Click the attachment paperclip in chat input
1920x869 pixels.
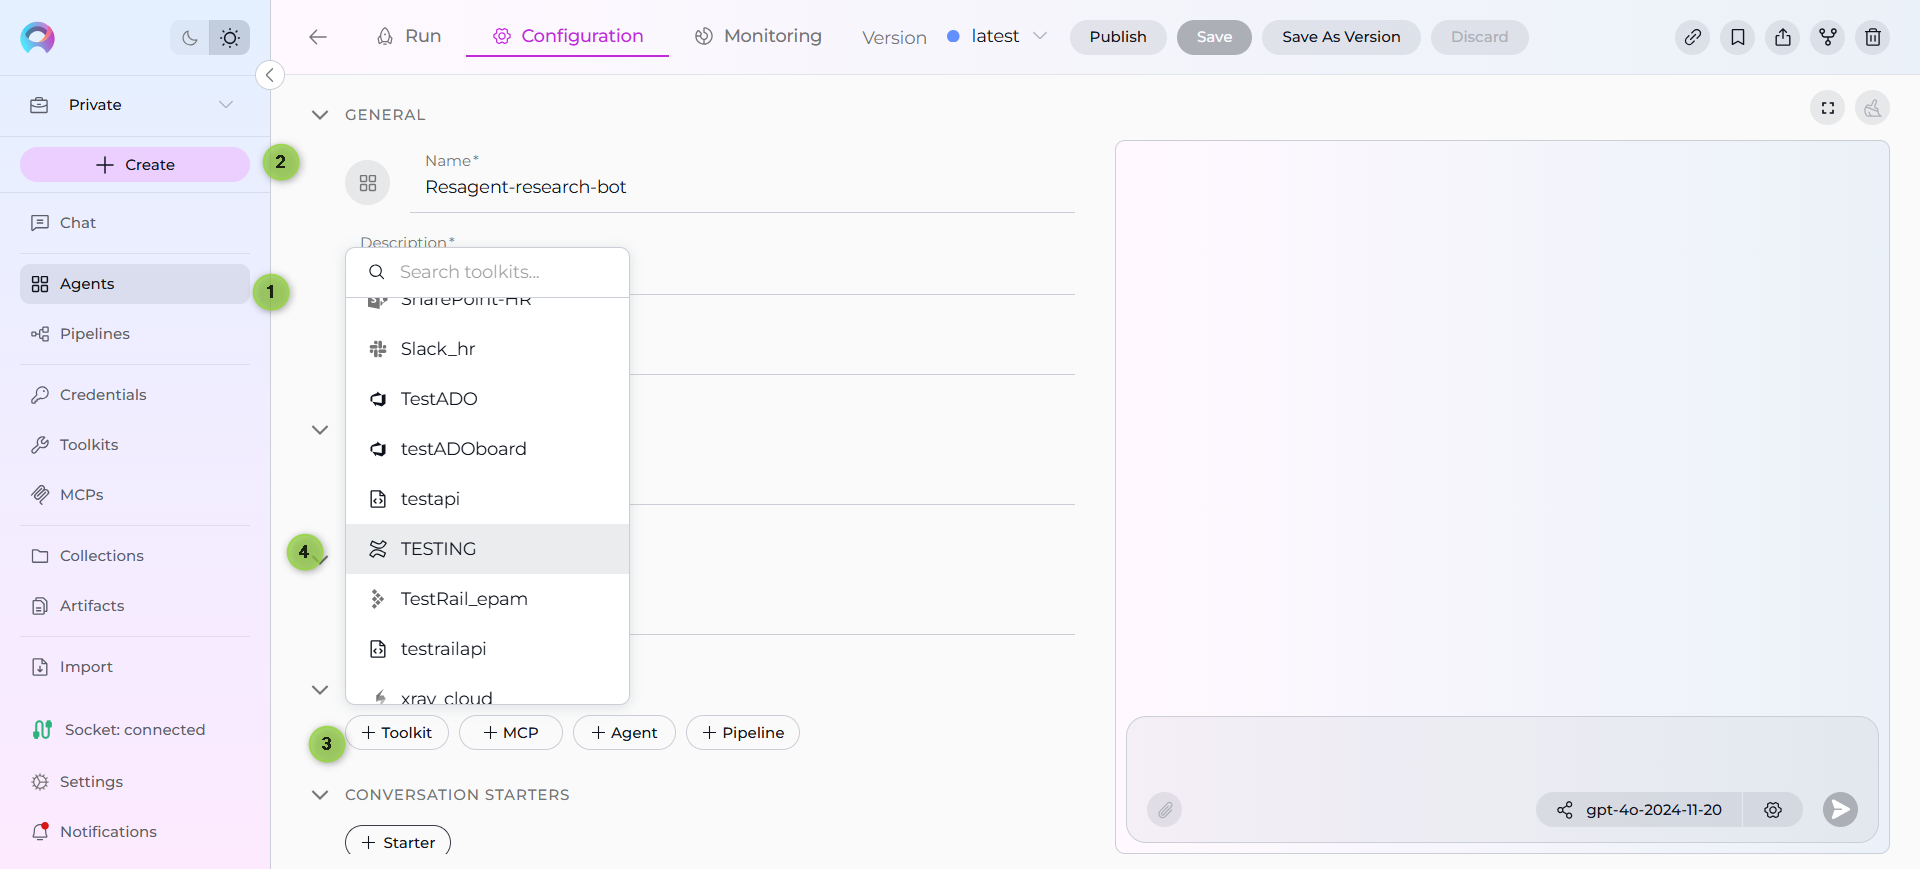[x=1164, y=809]
